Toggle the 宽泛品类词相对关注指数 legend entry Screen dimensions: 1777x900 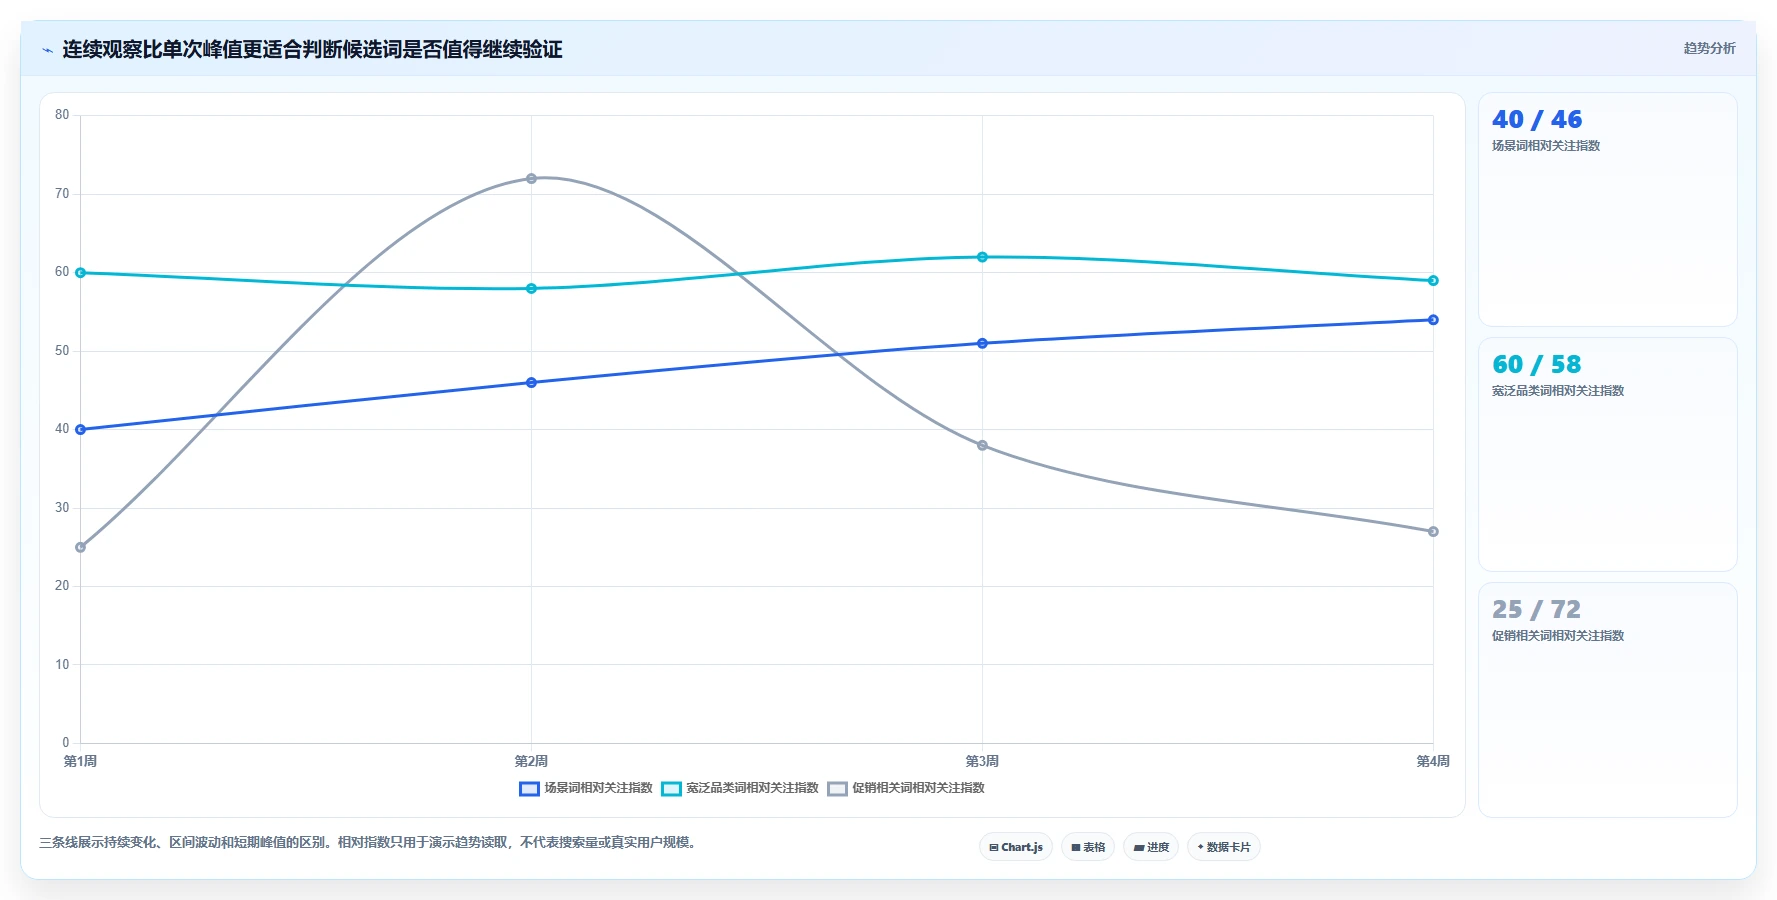tap(740, 788)
